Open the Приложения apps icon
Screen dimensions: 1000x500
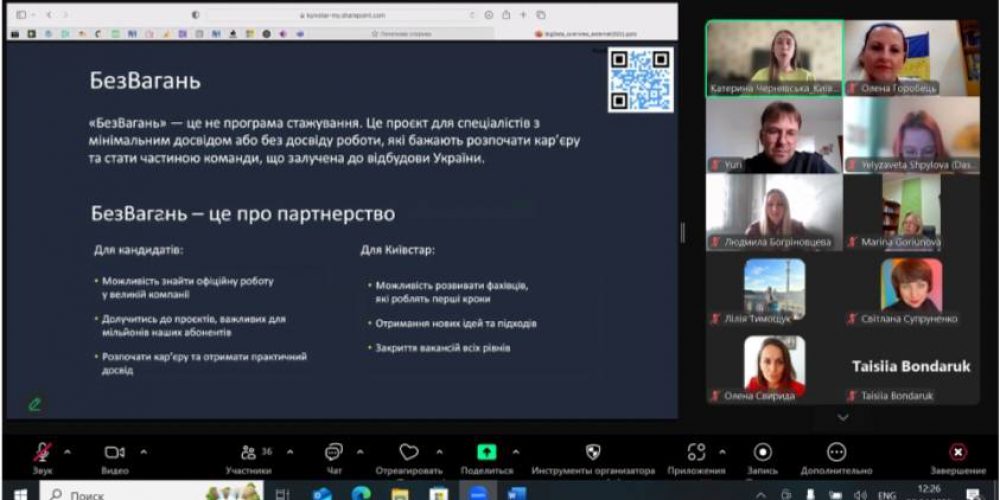696,453
